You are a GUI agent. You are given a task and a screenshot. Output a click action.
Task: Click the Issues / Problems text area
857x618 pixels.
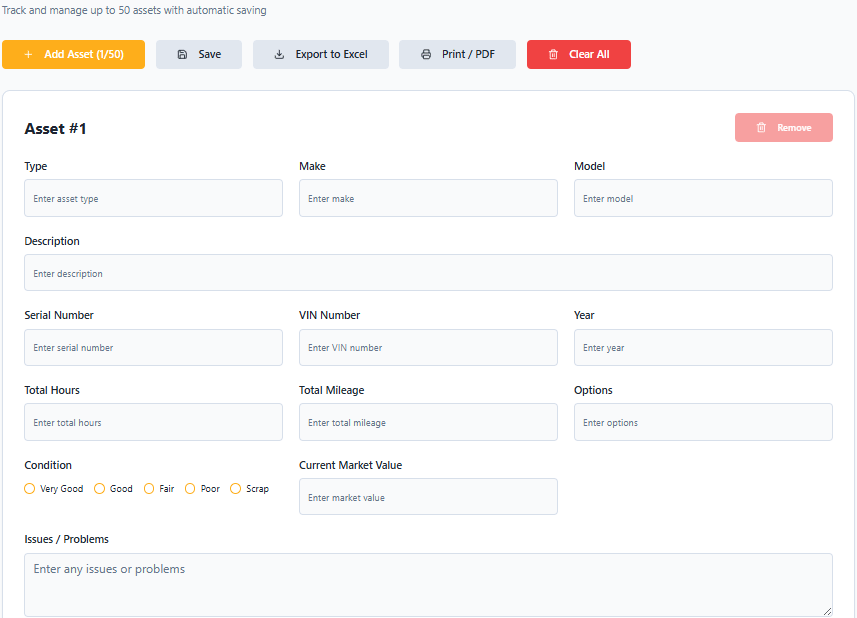[x=428, y=585]
